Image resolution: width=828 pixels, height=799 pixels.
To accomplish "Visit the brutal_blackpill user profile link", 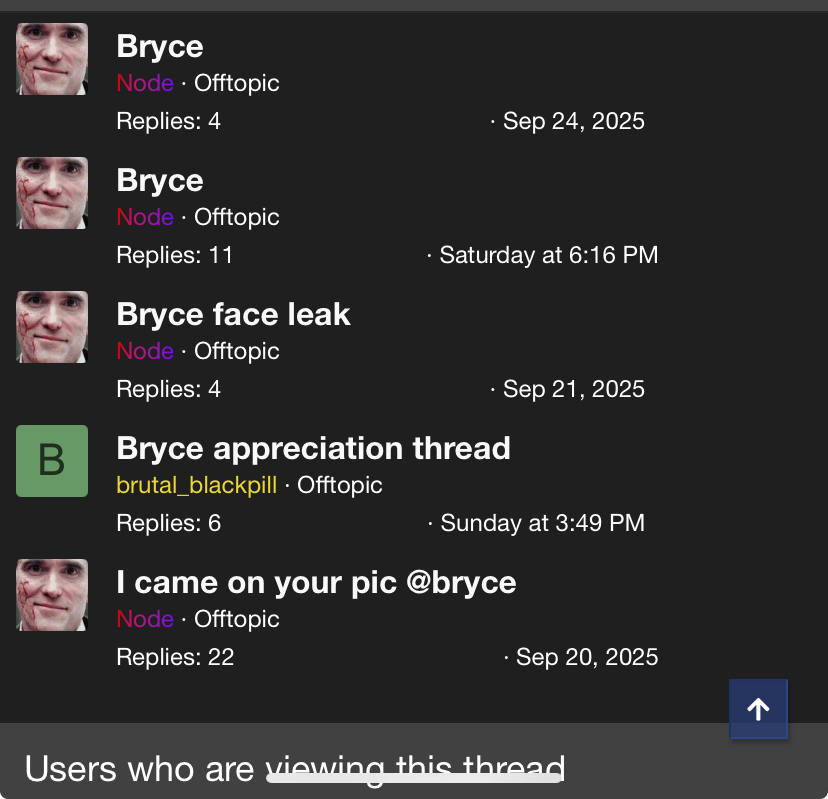I will pos(196,486).
